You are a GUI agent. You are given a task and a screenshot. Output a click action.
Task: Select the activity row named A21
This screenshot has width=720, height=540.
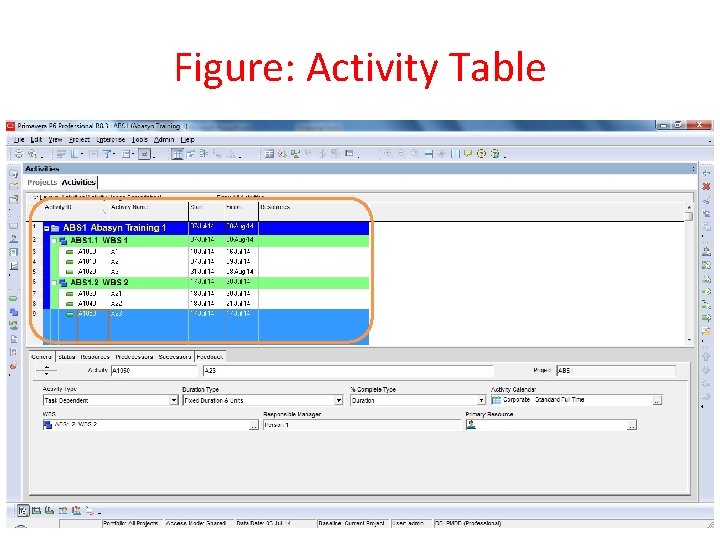(x=214, y=294)
